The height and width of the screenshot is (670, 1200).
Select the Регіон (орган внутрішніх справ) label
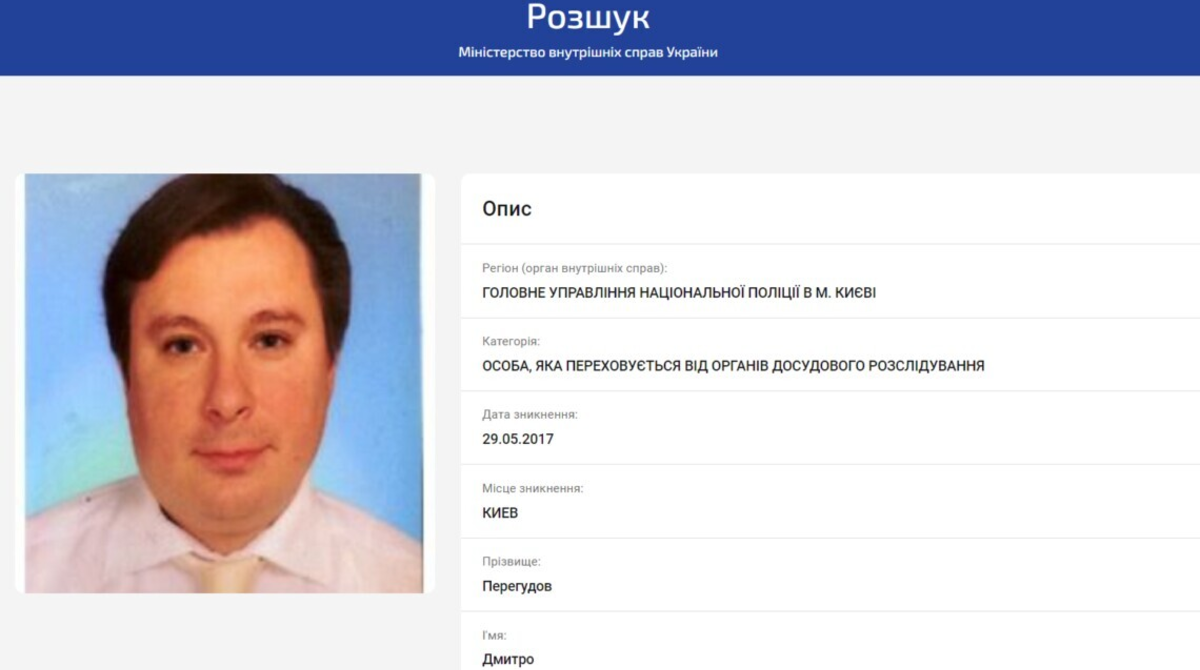tap(574, 268)
